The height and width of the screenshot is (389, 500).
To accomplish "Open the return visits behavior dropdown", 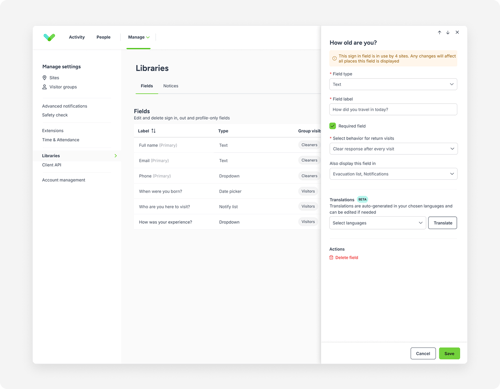I will [393, 149].
